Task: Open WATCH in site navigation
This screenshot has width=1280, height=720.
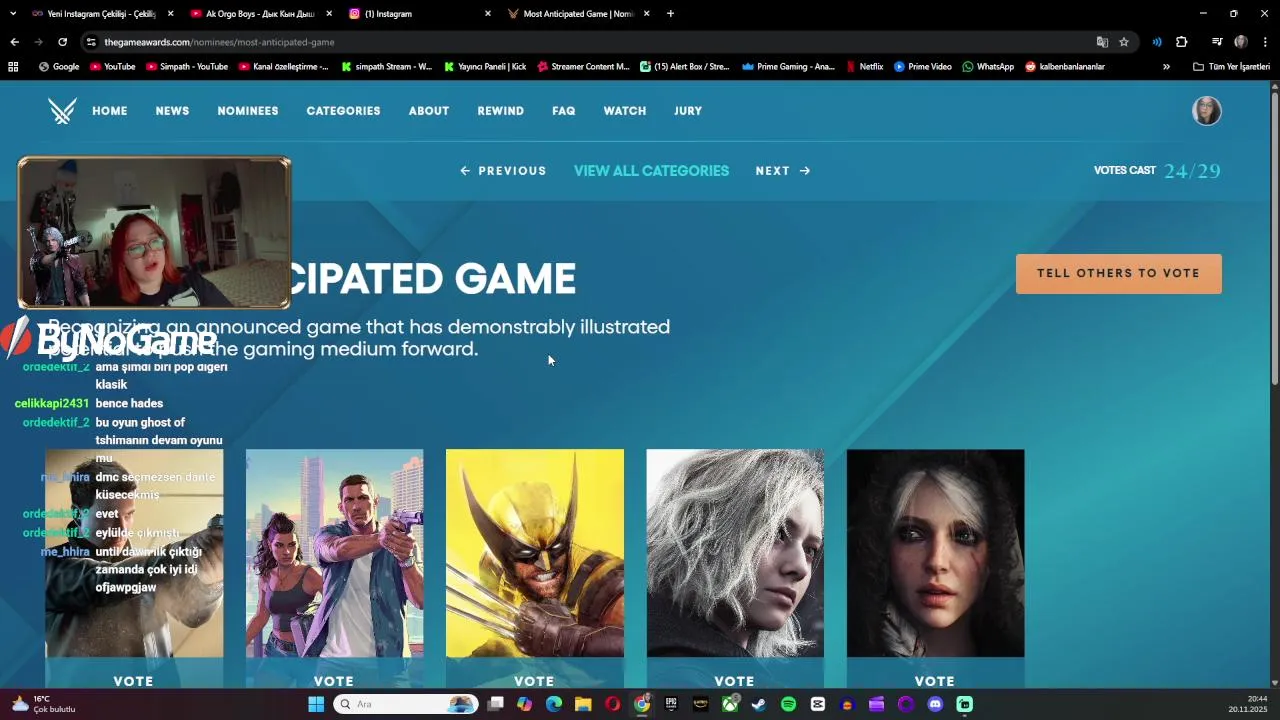Action: click(625, 111)
